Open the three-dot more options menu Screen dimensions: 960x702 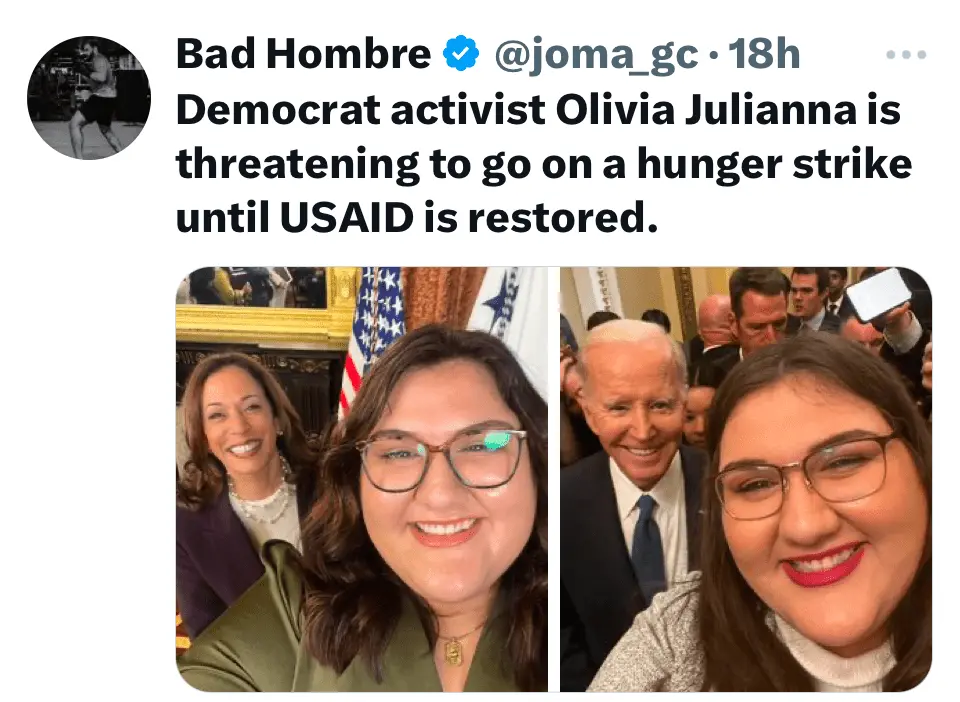coord(906,54)
